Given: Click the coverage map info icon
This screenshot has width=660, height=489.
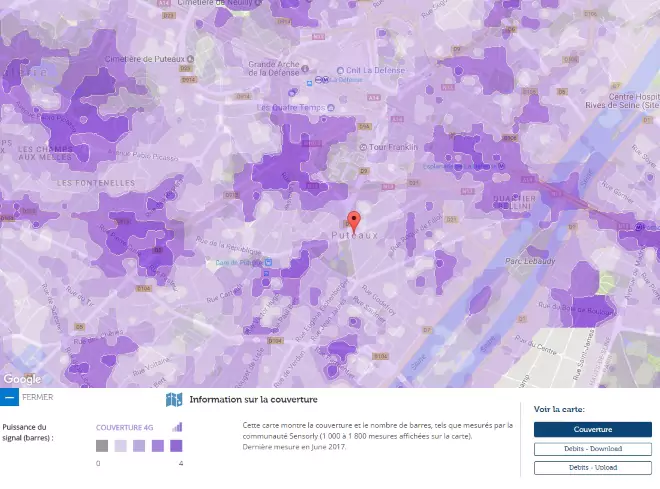Looking at the screenshot, I should click(x=174, y=399).
